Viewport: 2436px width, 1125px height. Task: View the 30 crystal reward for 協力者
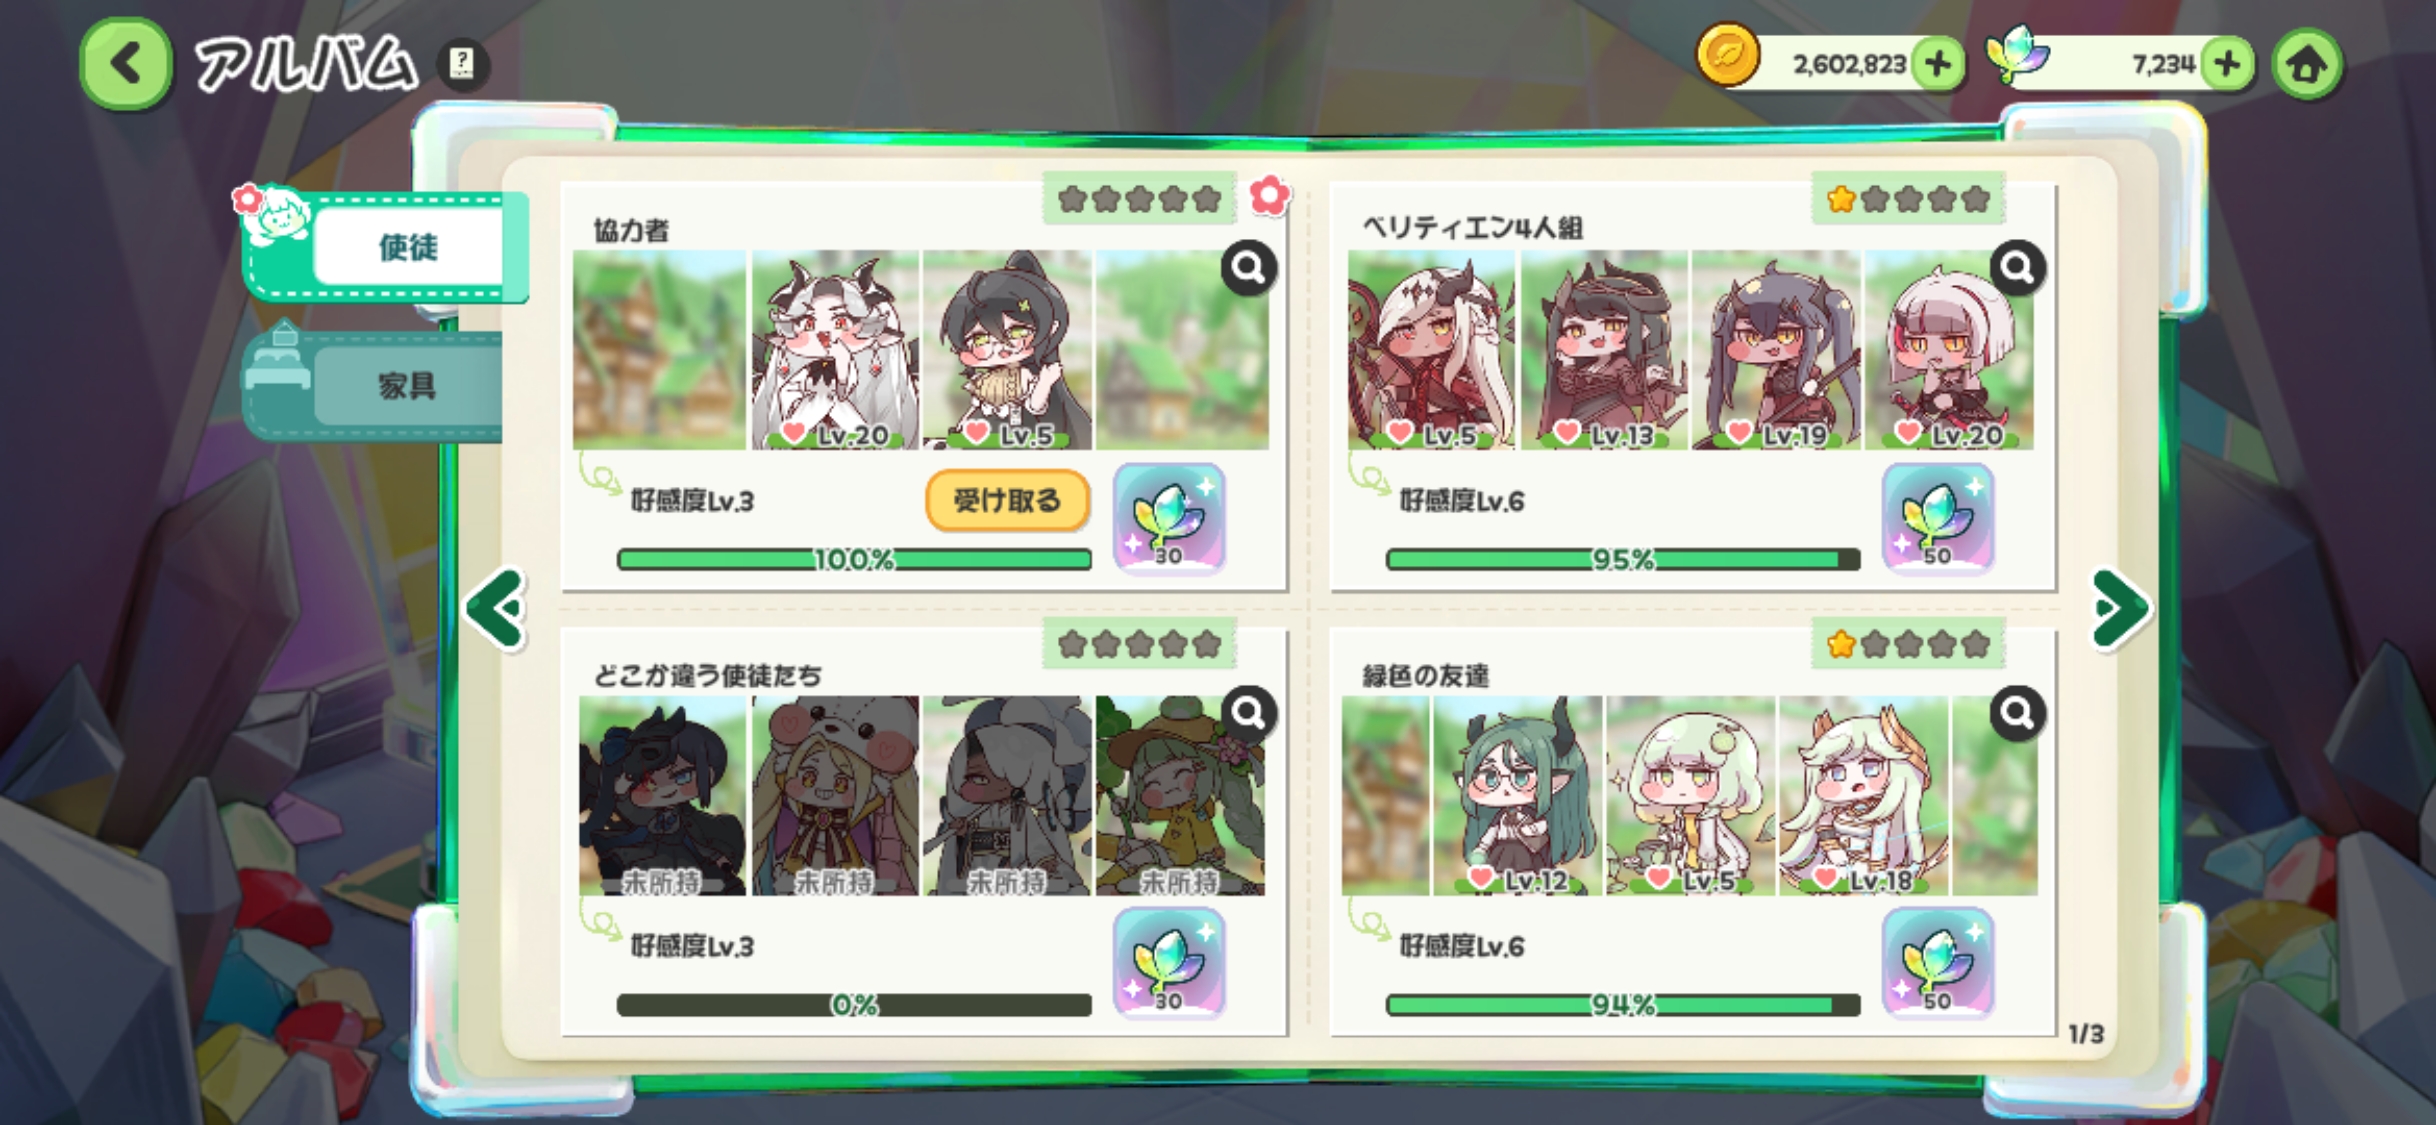tap(1169, 519)
